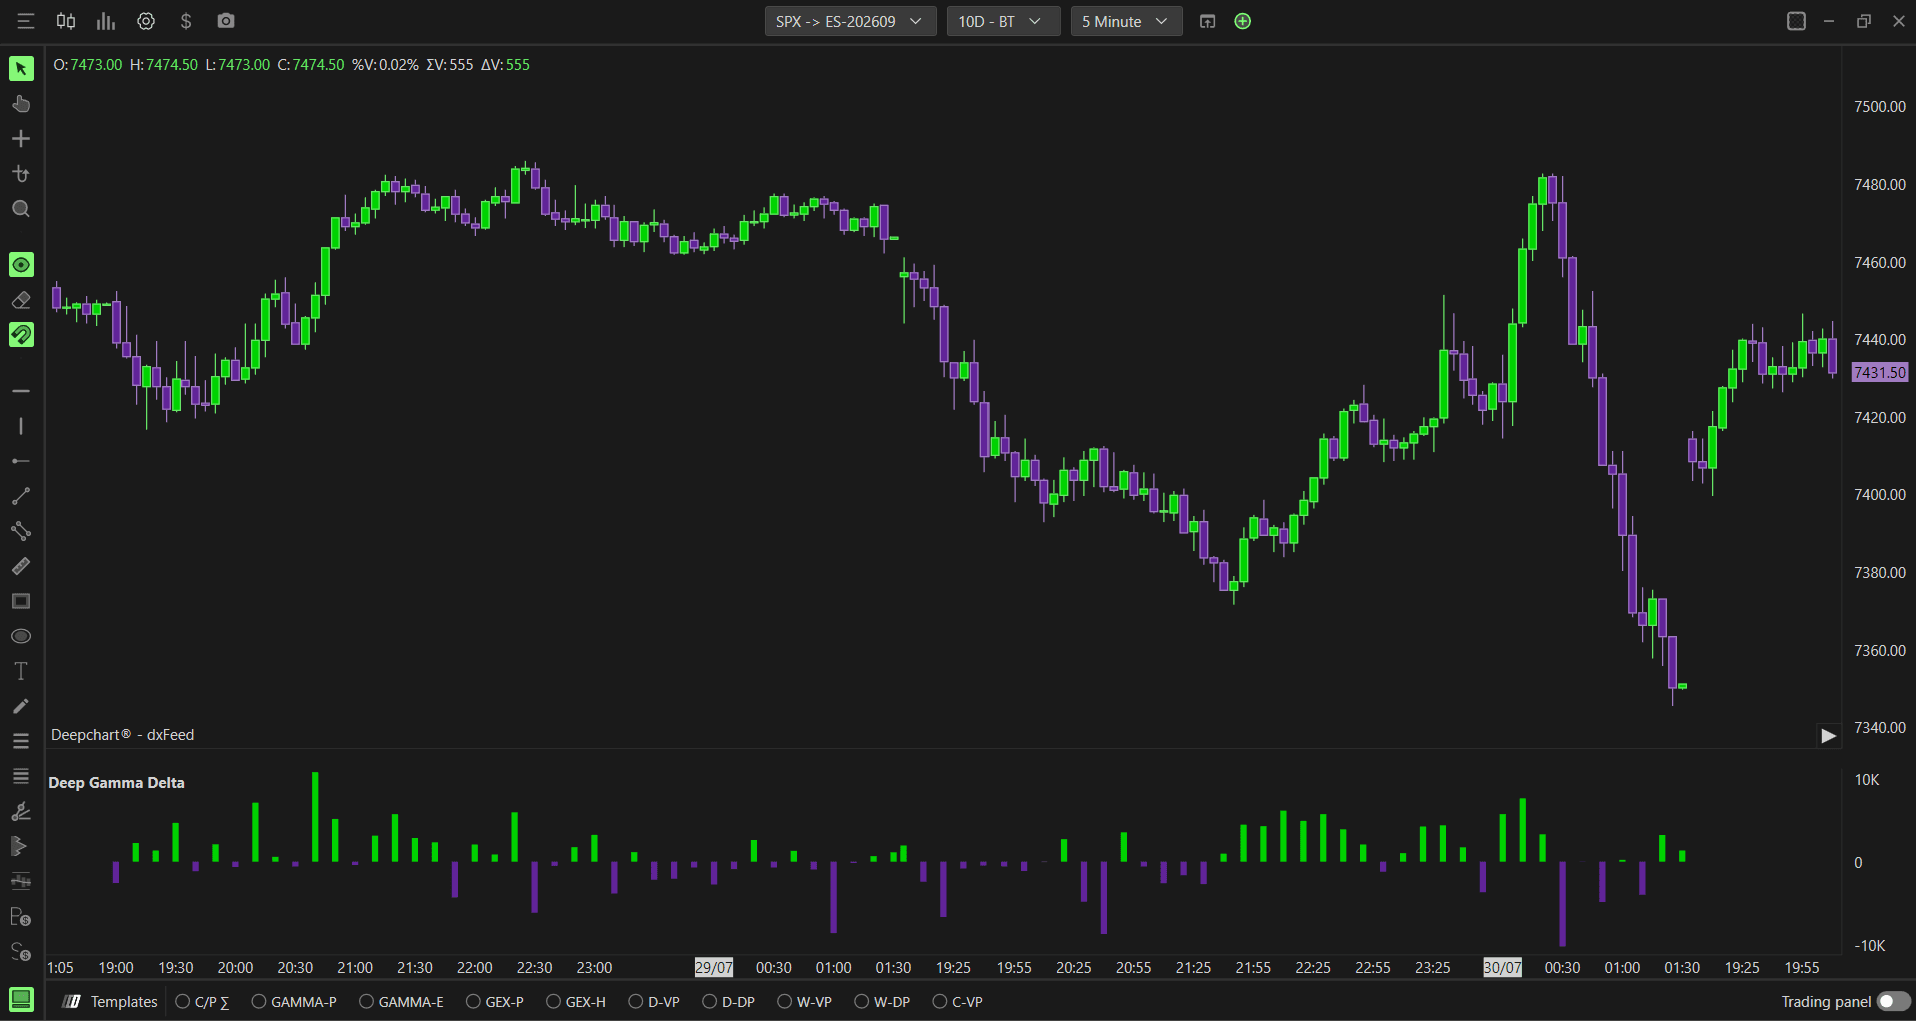The image size is (1916, 1021).
Task: Select the four-line levels tool
Action: click(21, 776)
